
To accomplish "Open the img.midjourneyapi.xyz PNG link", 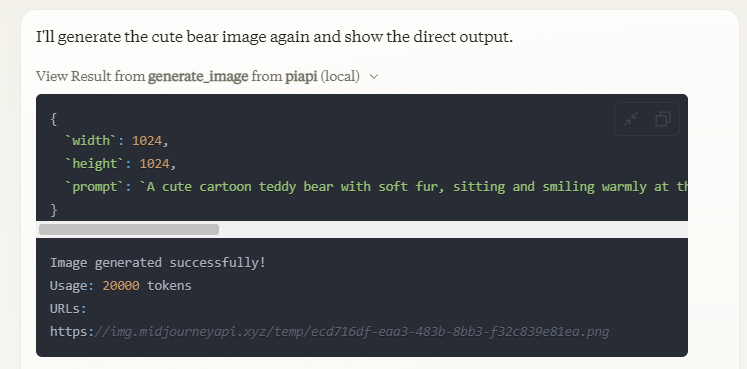I will 329,331.
